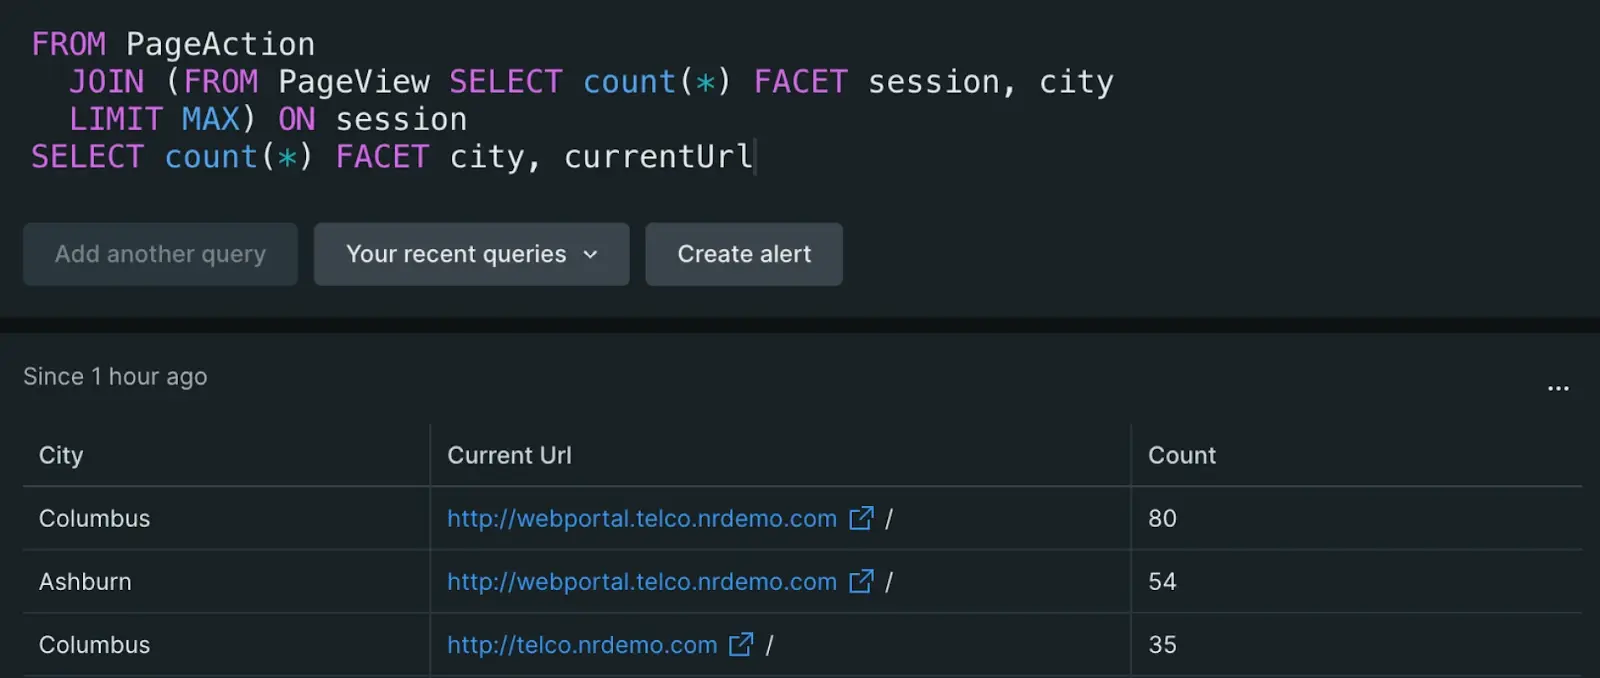The height and width of the screenshot is (678, 1600).
Task: Follow the http://telco.nrdemo.com link
Action: pos(582,645)
